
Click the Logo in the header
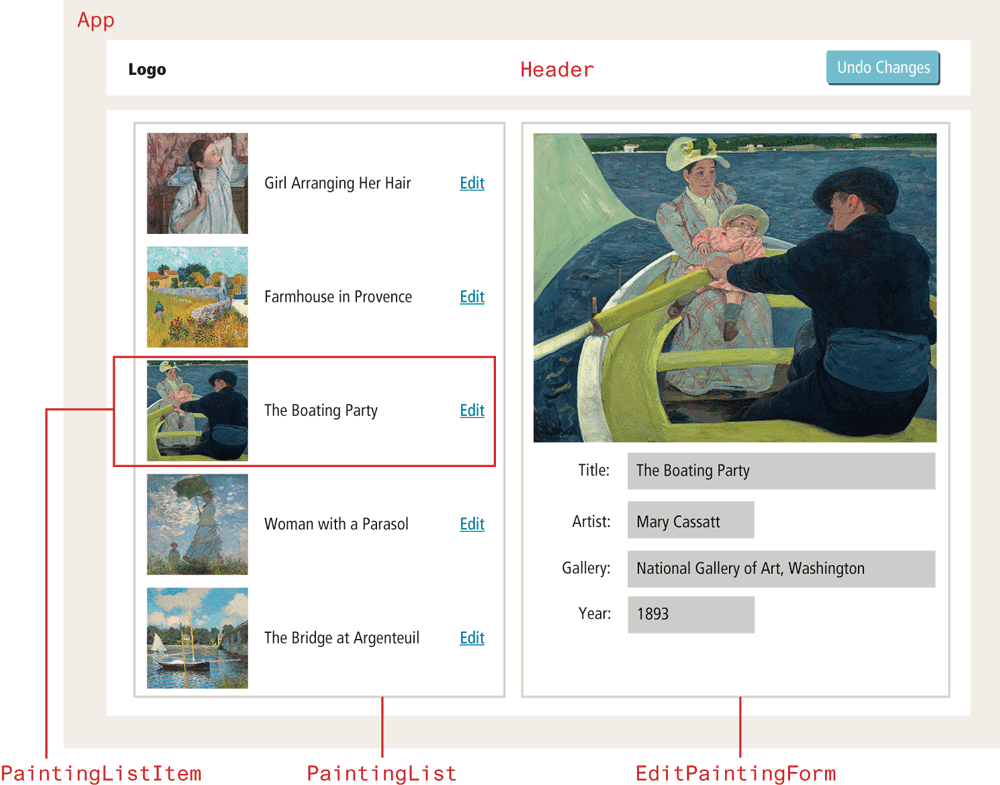click(x=147, y=70)
